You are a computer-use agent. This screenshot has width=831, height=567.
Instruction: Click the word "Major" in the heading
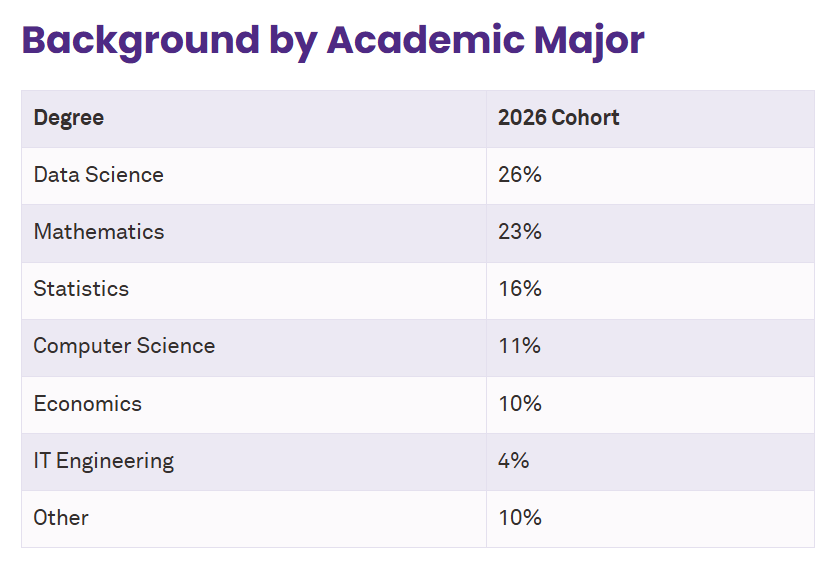pos(589,40)
